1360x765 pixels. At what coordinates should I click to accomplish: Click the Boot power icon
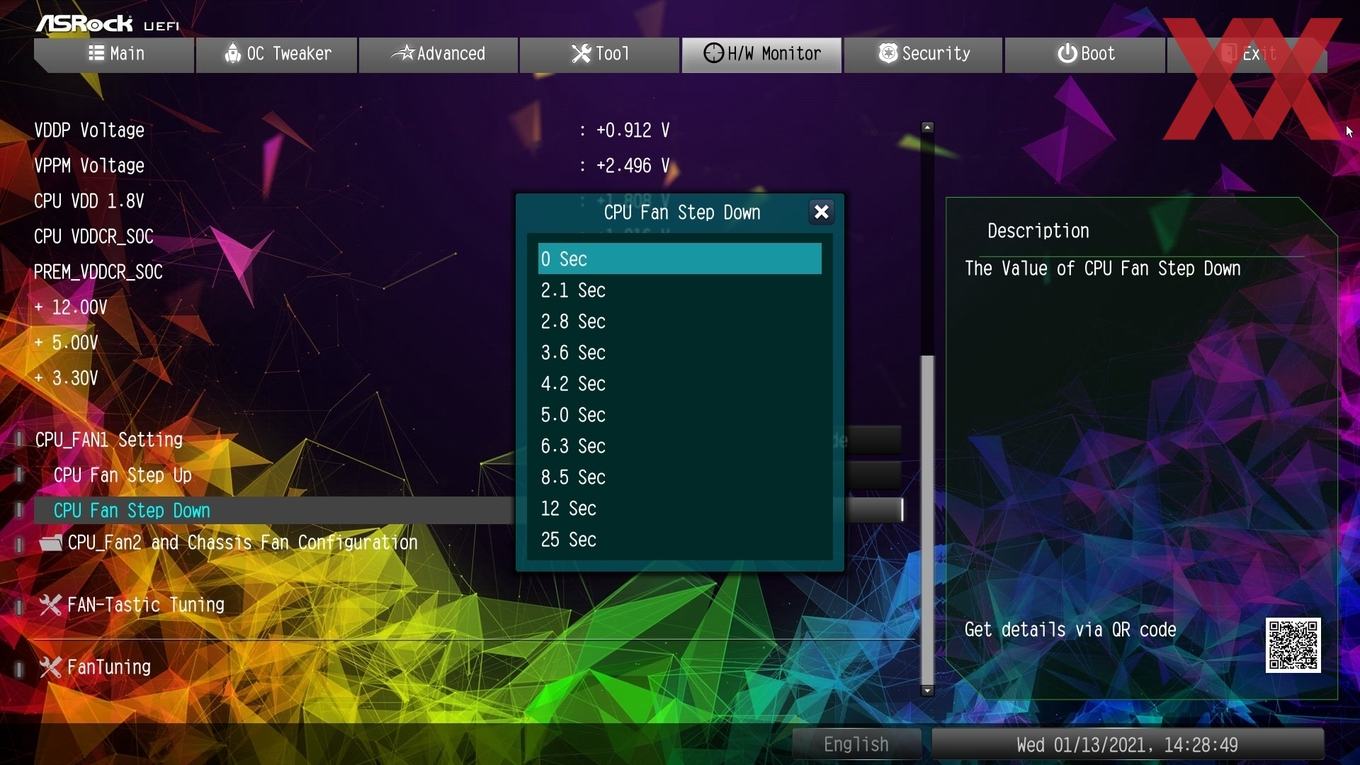click(1067, 53)
